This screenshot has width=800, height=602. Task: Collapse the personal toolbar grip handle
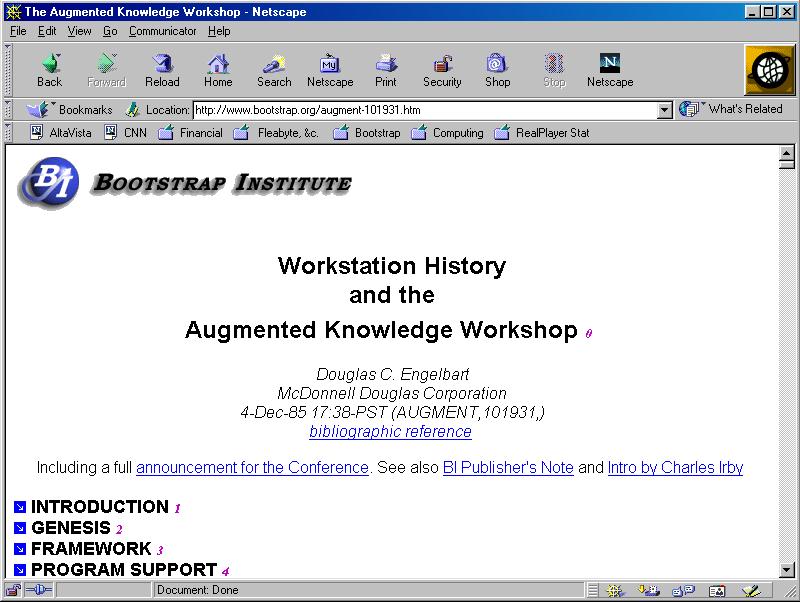(8, 133)
